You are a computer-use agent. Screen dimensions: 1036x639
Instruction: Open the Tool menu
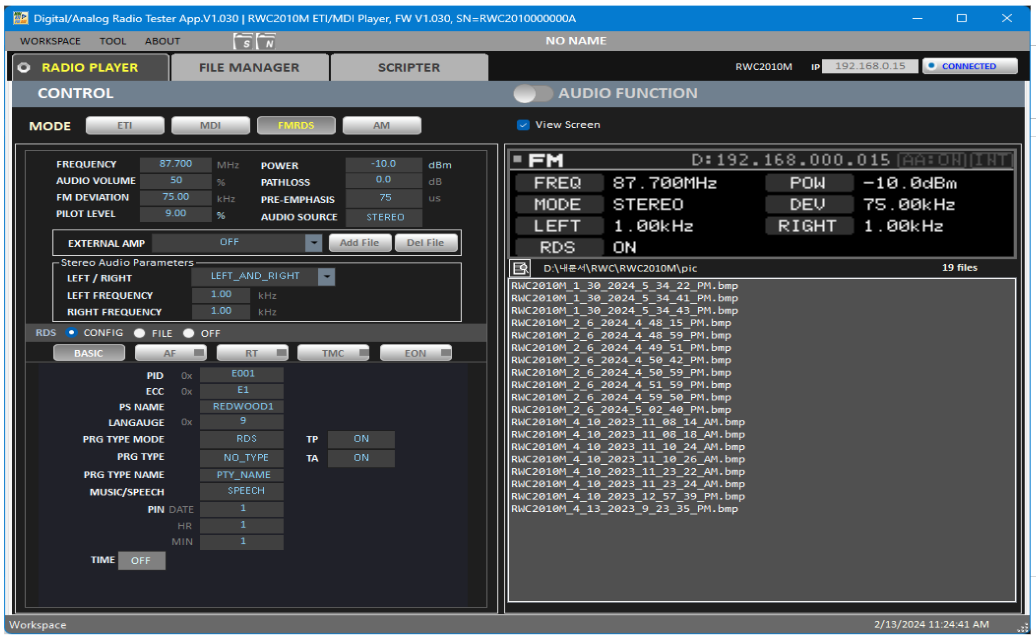click(x=113, y=42)
